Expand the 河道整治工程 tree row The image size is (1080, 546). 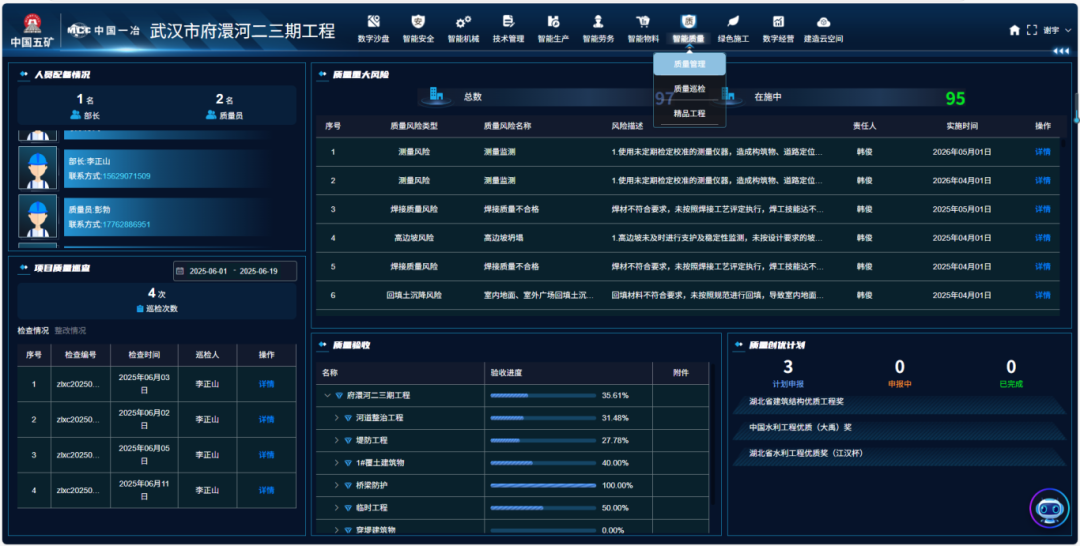[336, 418]
